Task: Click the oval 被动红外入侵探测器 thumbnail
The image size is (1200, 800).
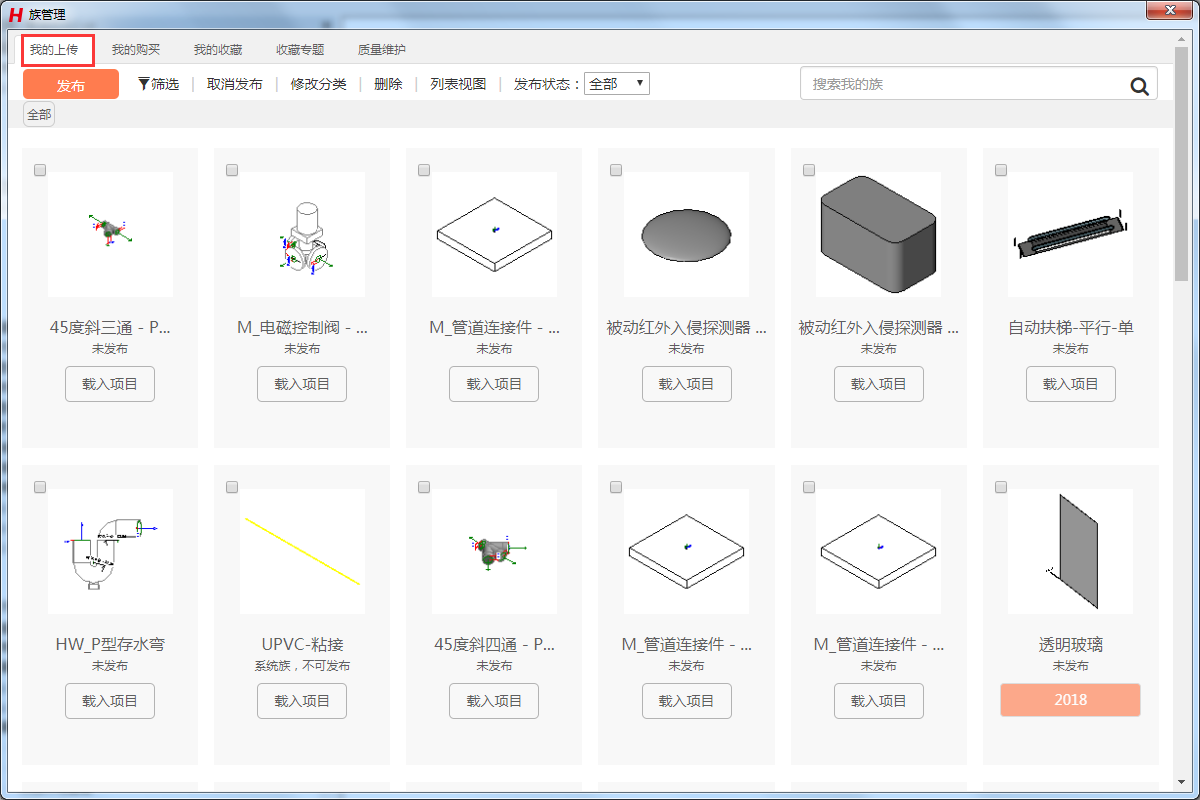Action: click(x=686, y=234)
